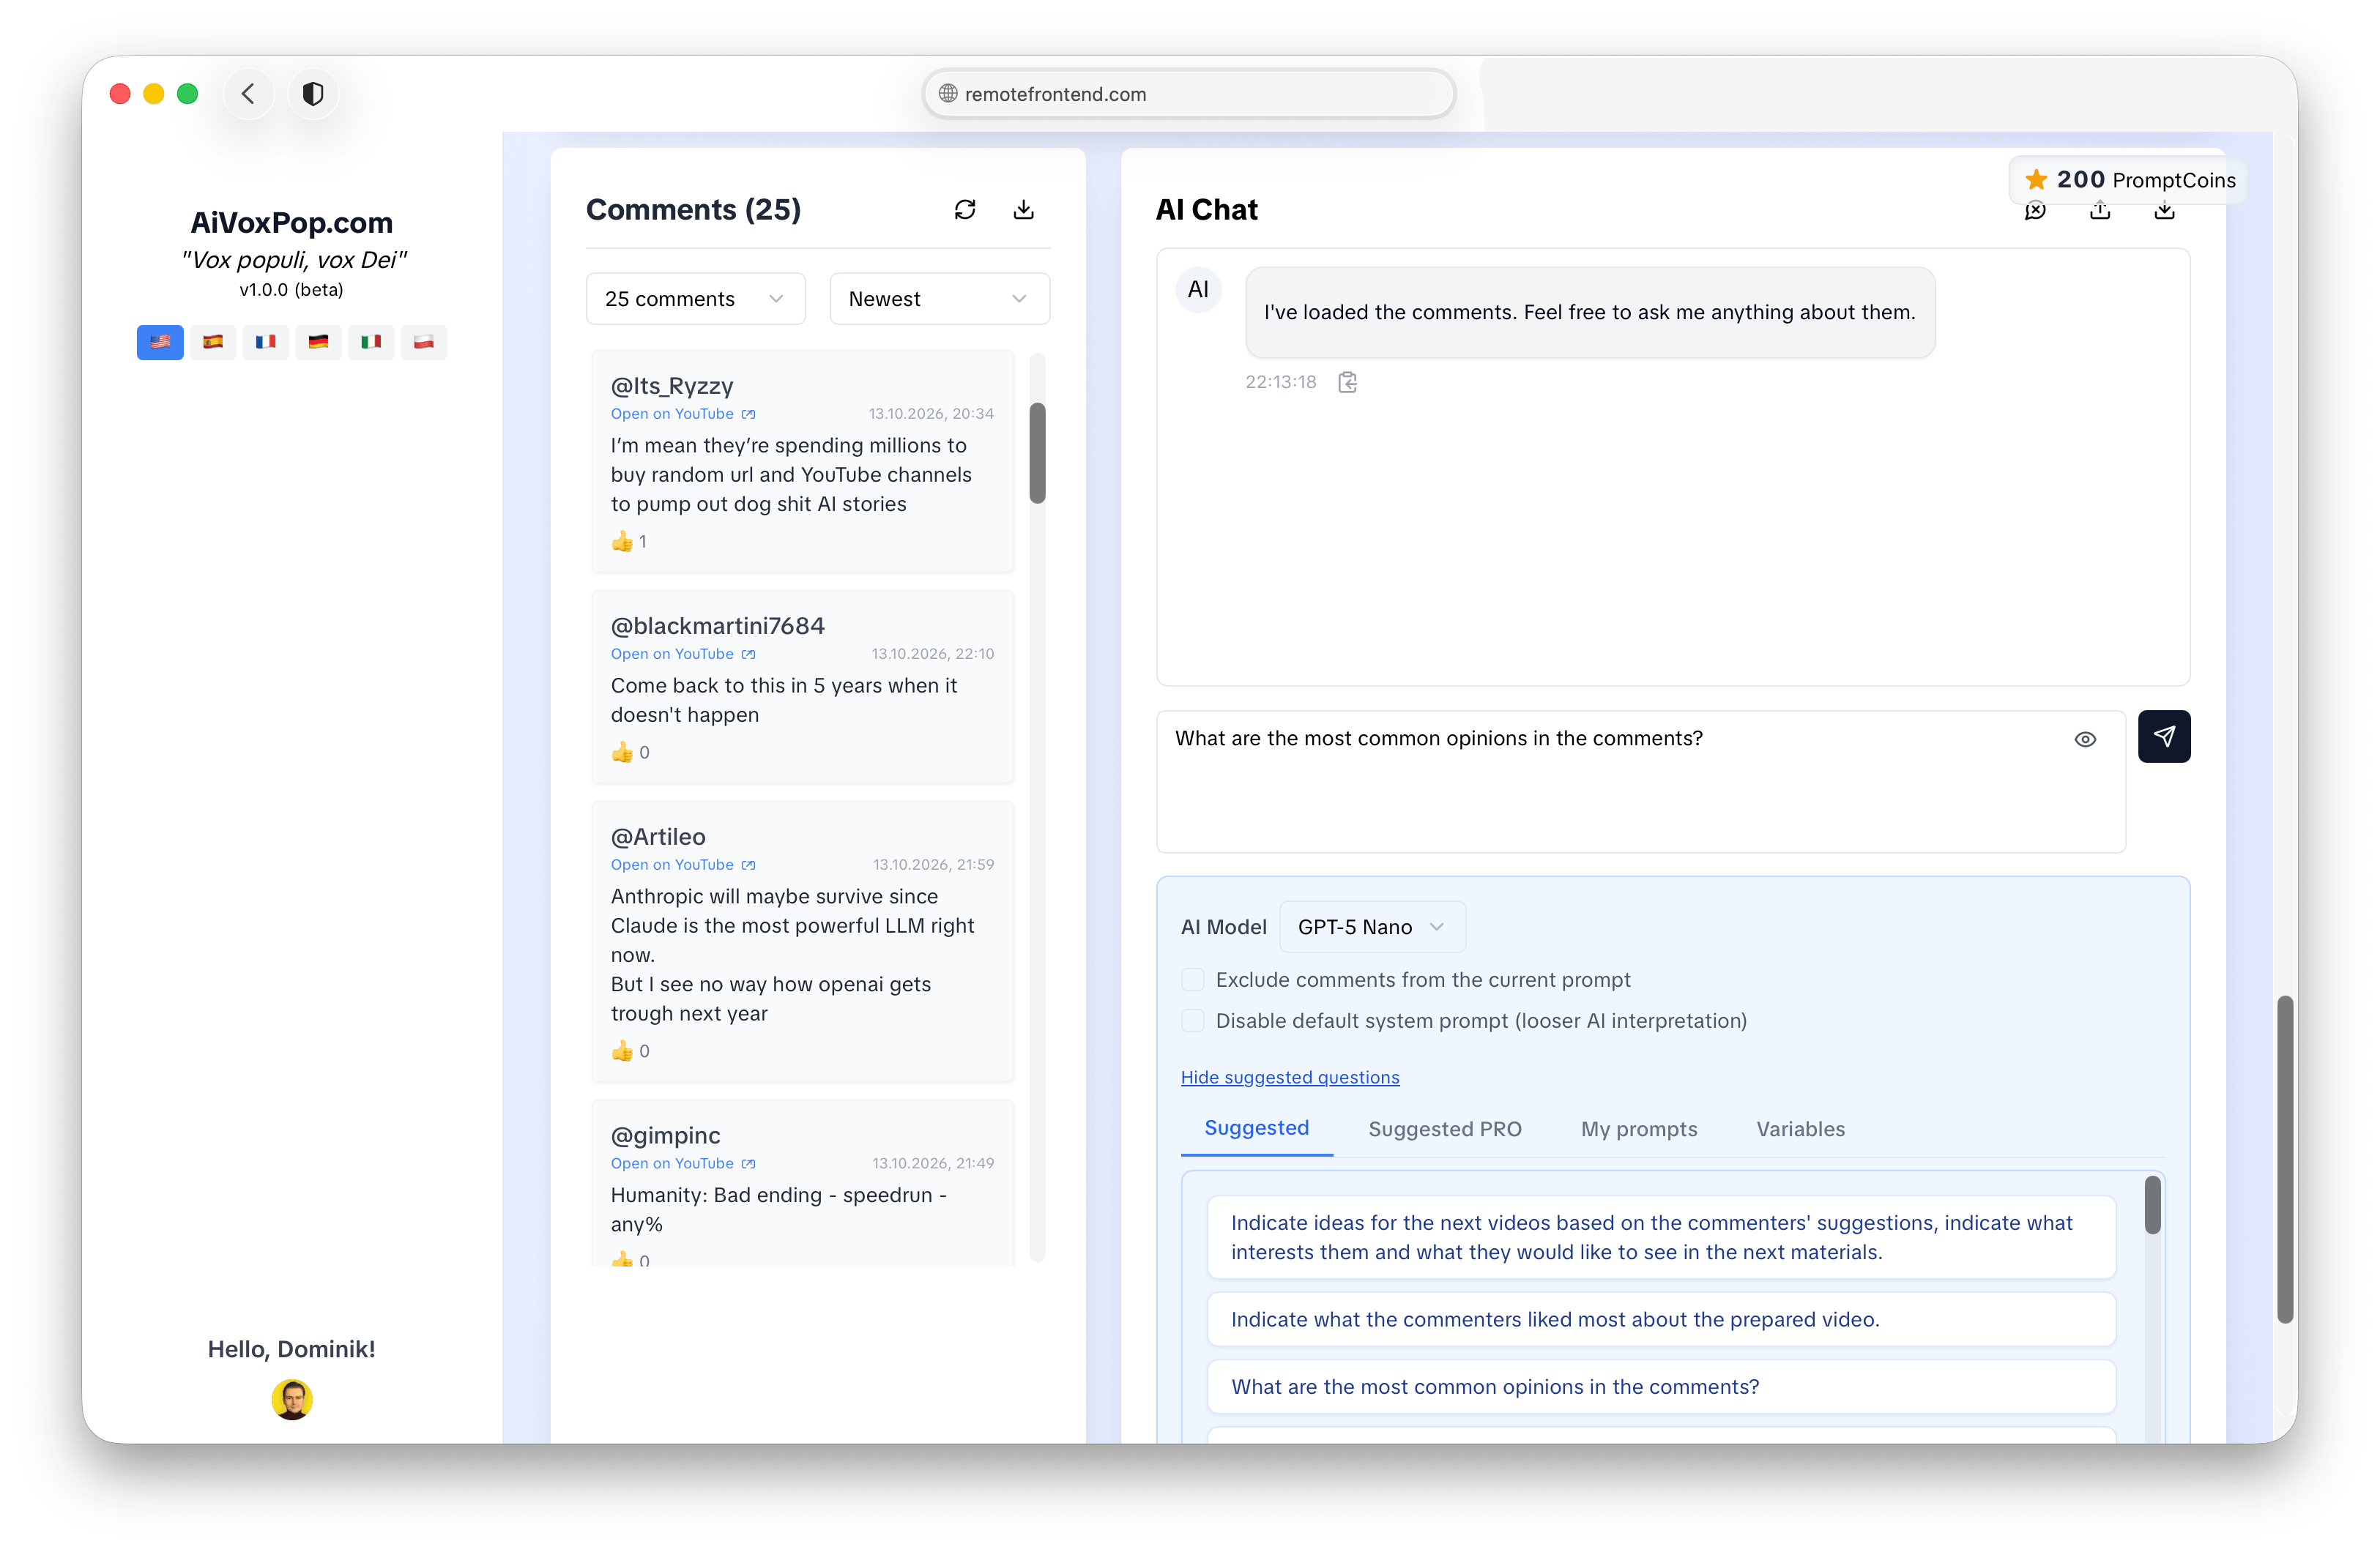Click the thumbs-up on @Its_Ryzzy comment
The width and height of the screenshot is (2380, 1552).
tap(622, 541)
